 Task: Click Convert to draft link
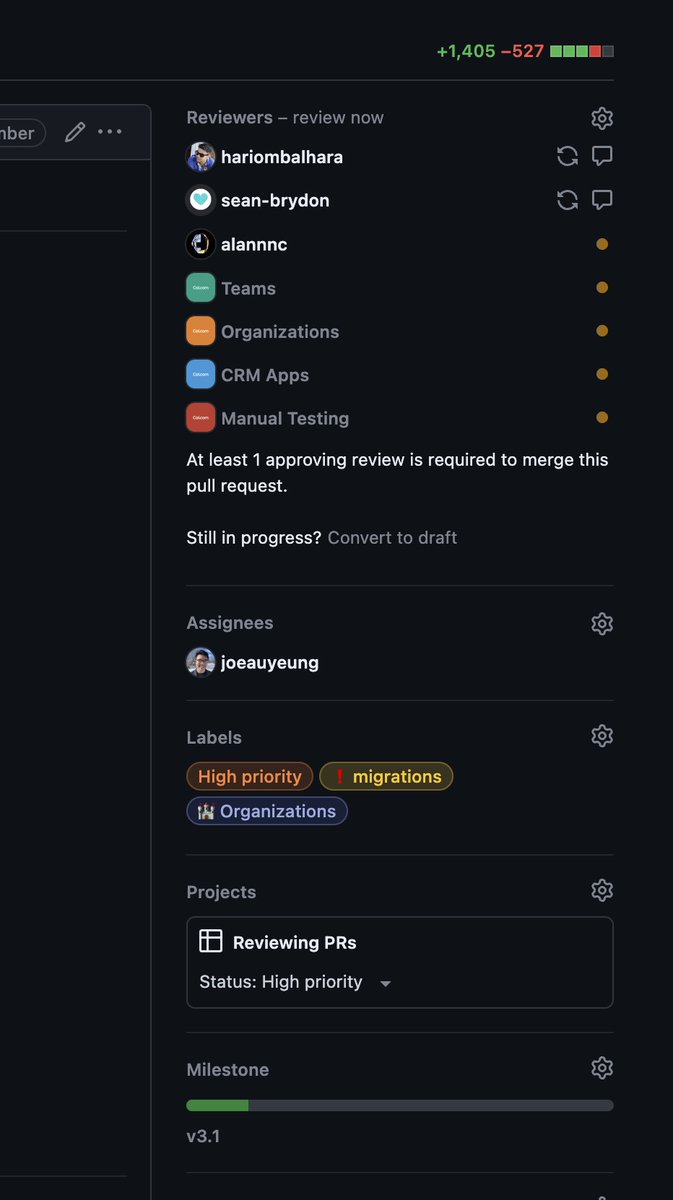click(392, 537)
